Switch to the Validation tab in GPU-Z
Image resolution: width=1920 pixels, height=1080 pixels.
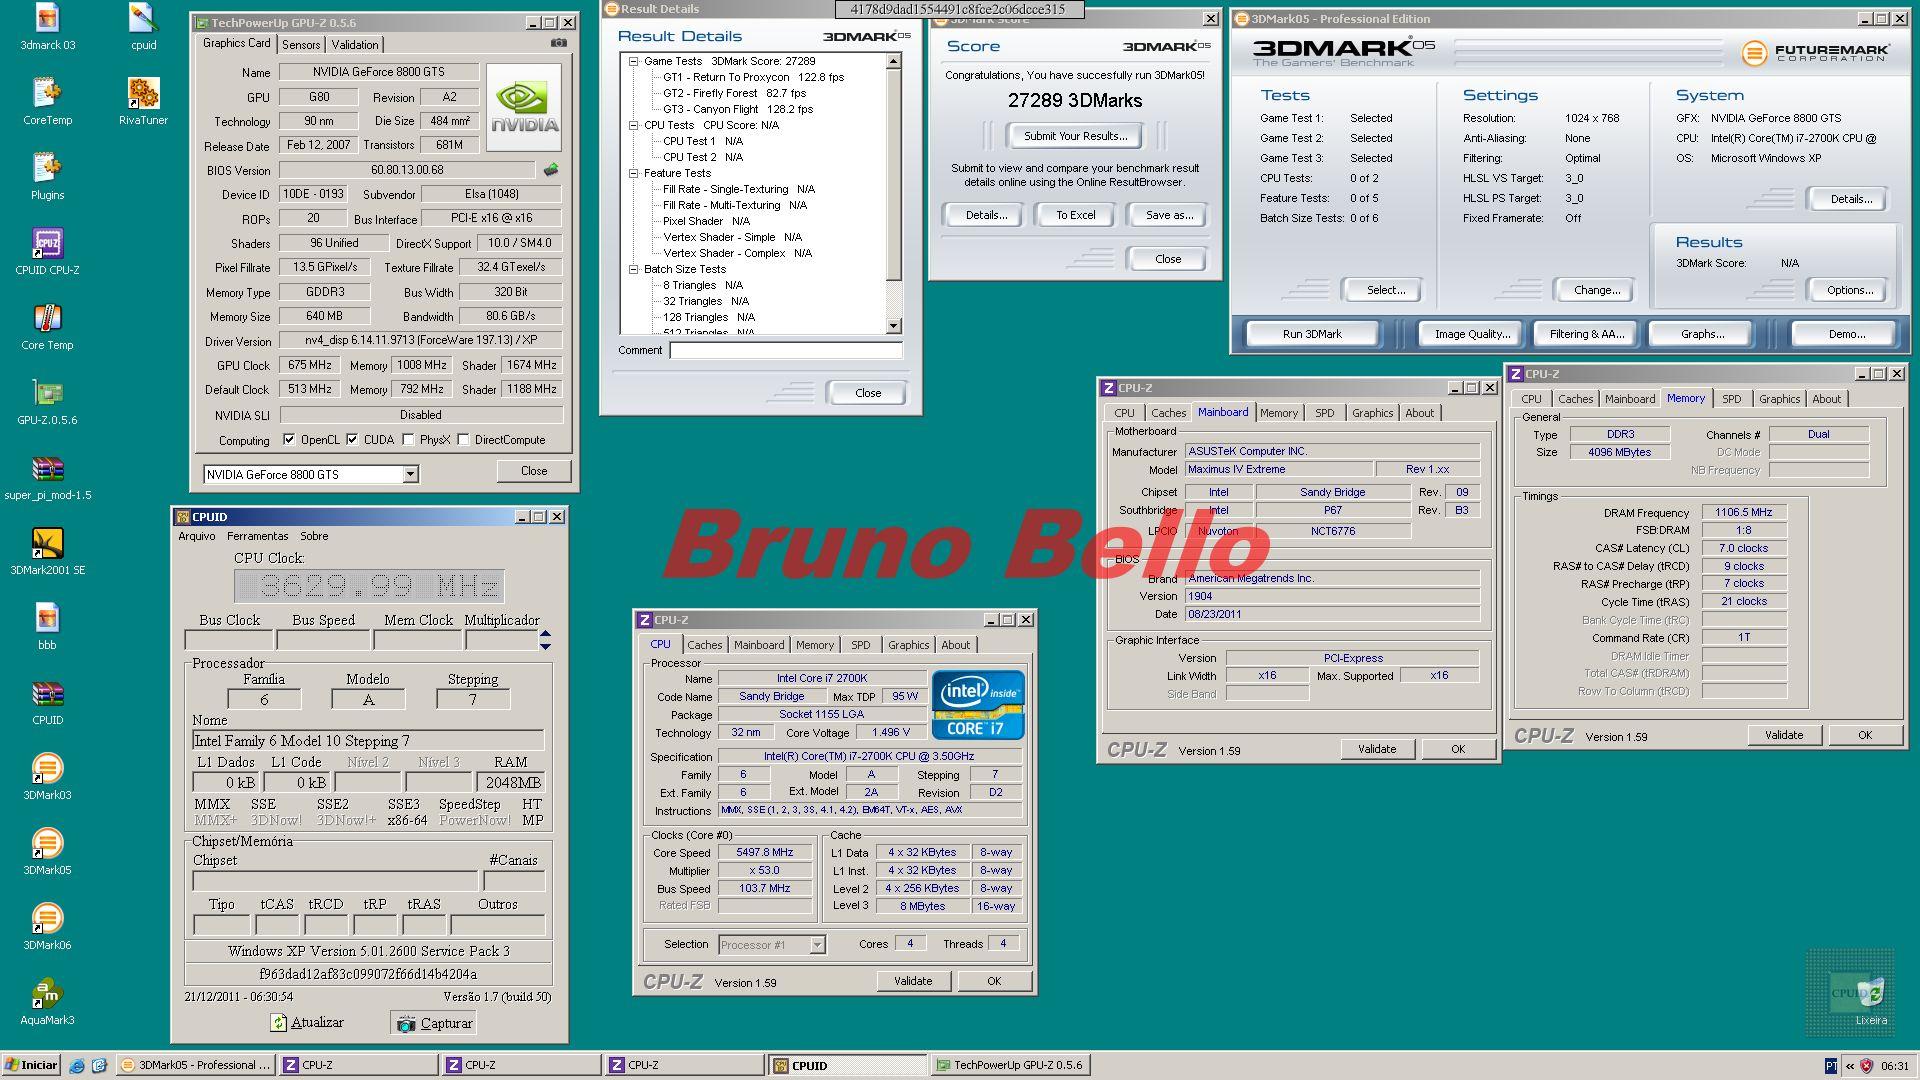[x=355, y=45]
